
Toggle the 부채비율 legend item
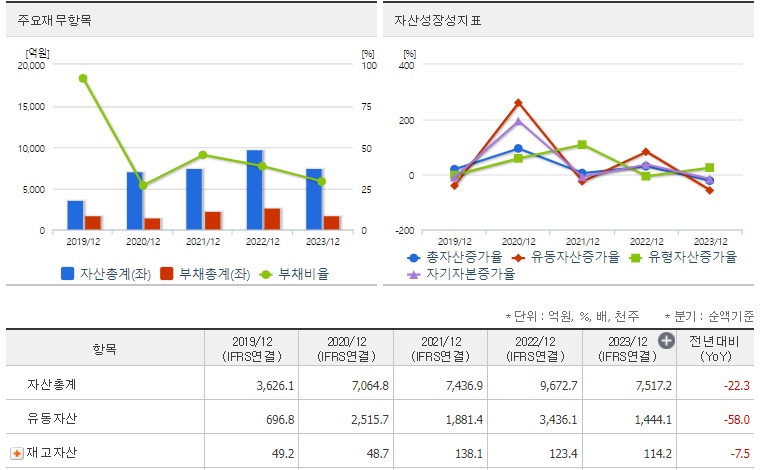click(294, 274)
